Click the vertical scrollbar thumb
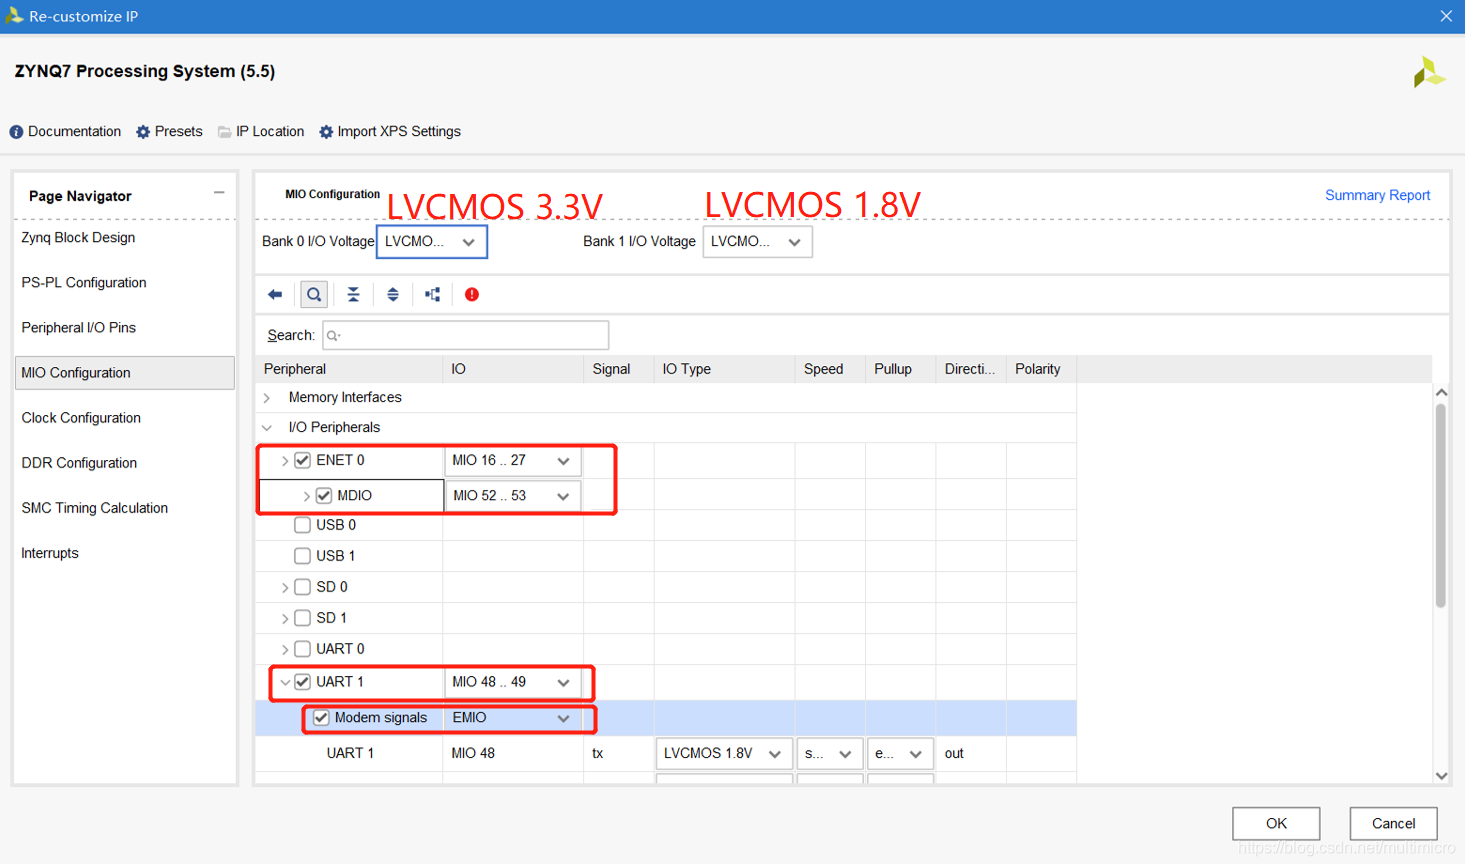The image size is (1465, 866). tap(1441, 505)
